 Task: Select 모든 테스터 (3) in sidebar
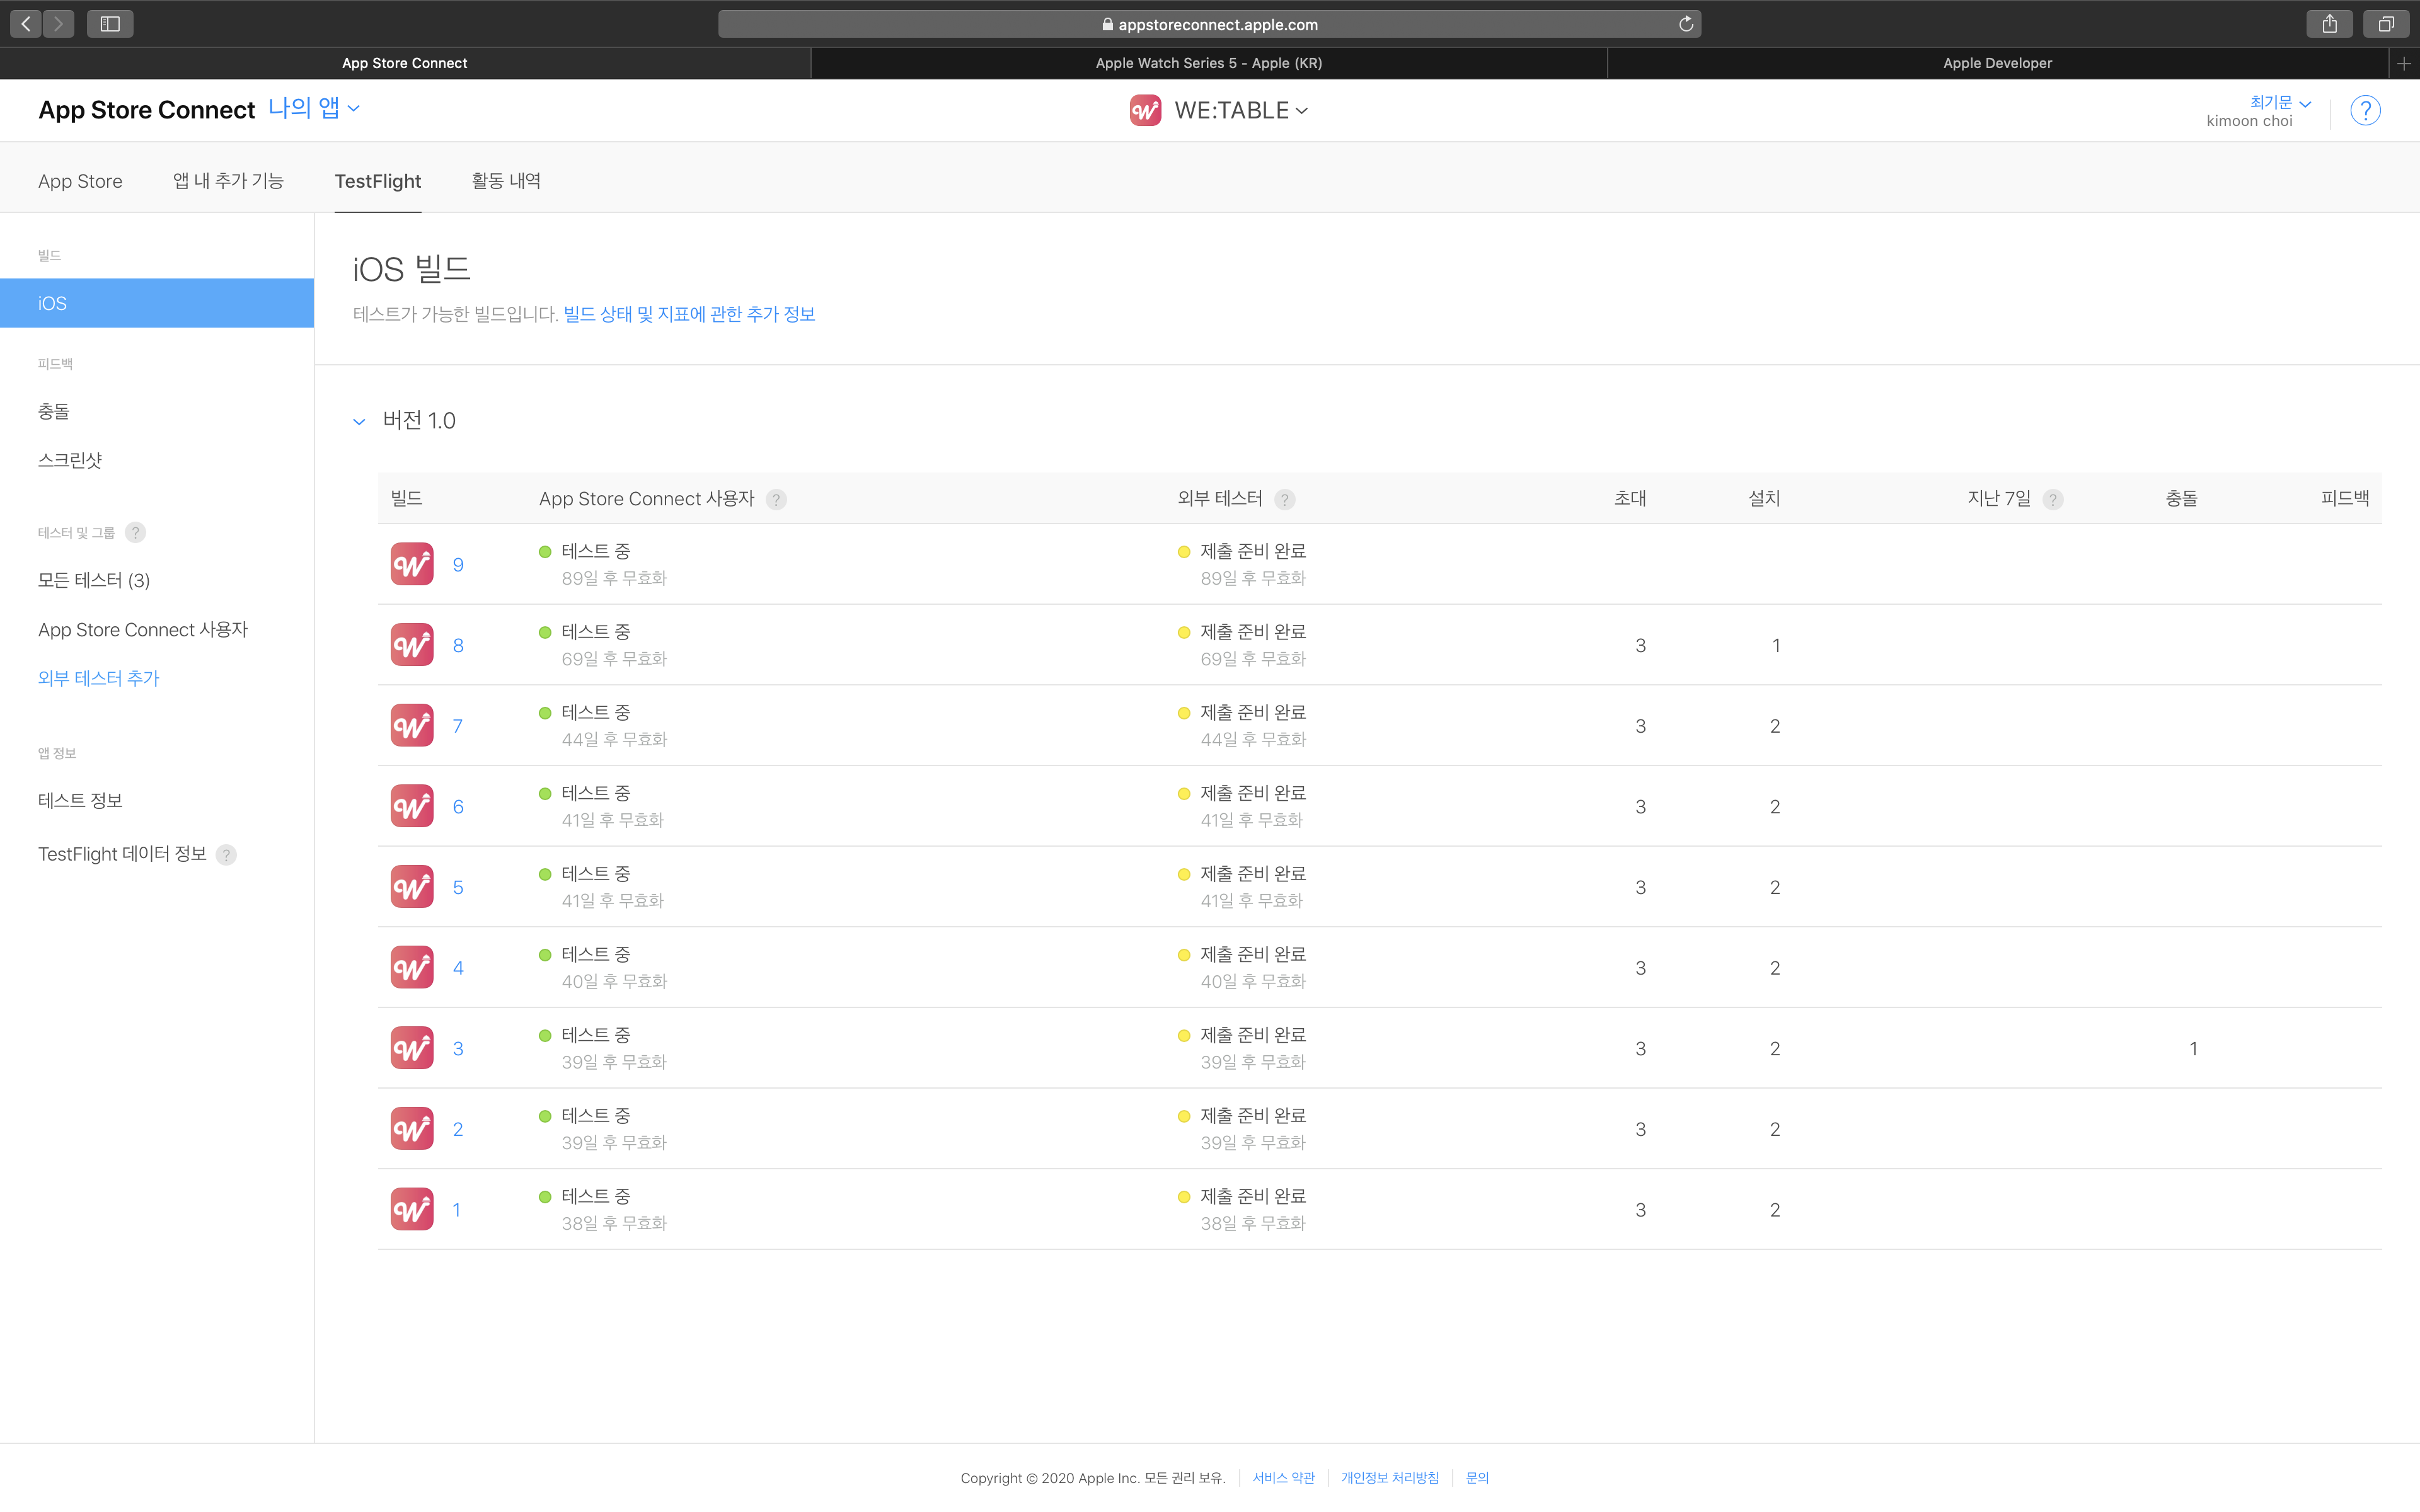click(94, 580)
